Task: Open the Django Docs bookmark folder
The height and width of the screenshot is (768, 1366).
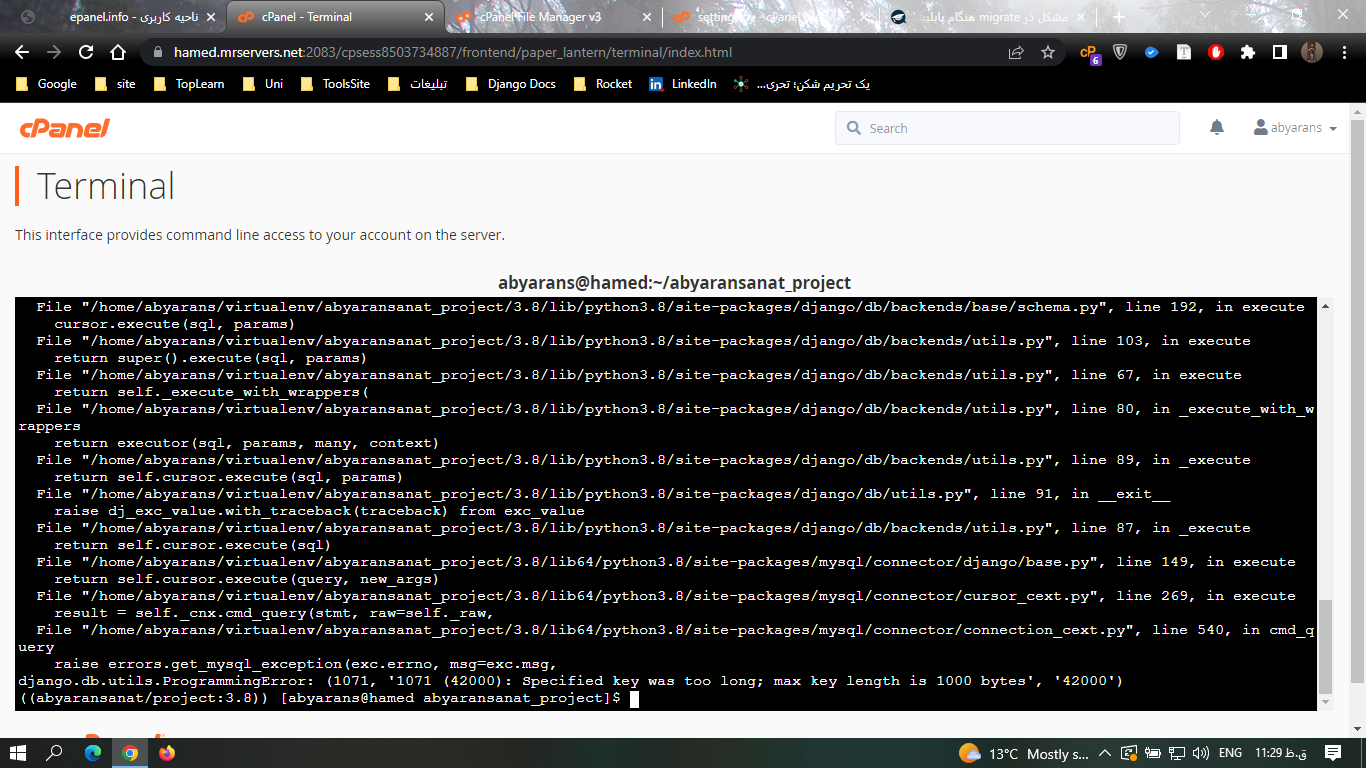Action: (510, 84)
